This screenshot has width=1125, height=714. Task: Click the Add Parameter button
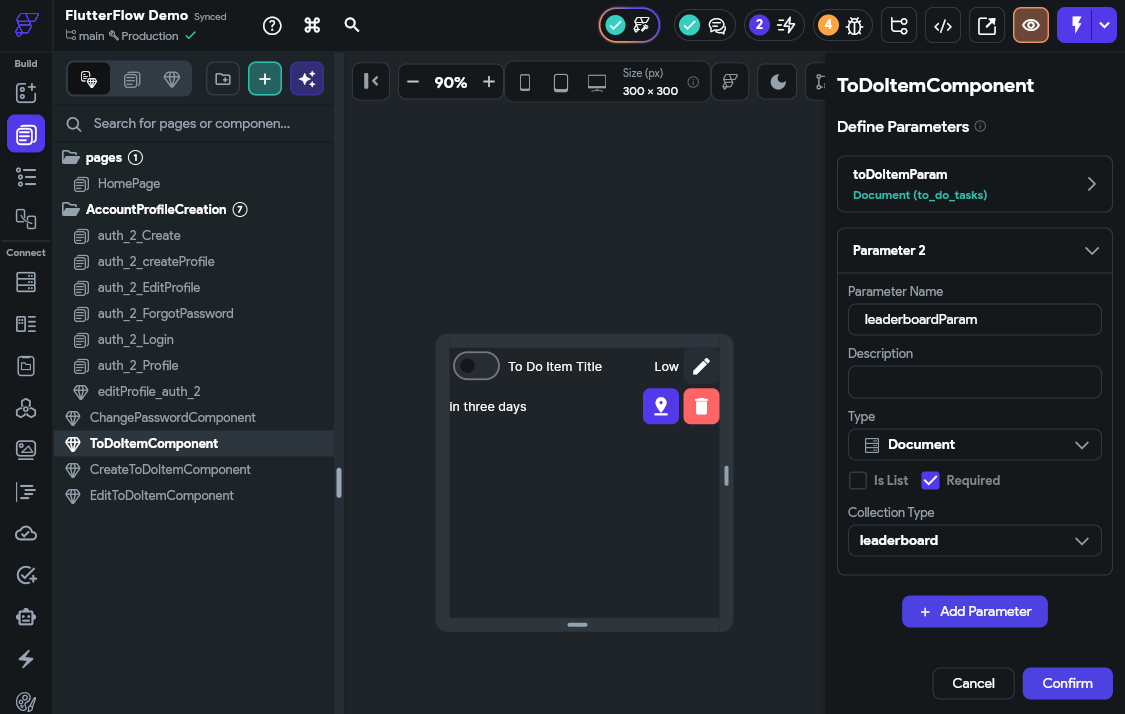coord(974,611)
